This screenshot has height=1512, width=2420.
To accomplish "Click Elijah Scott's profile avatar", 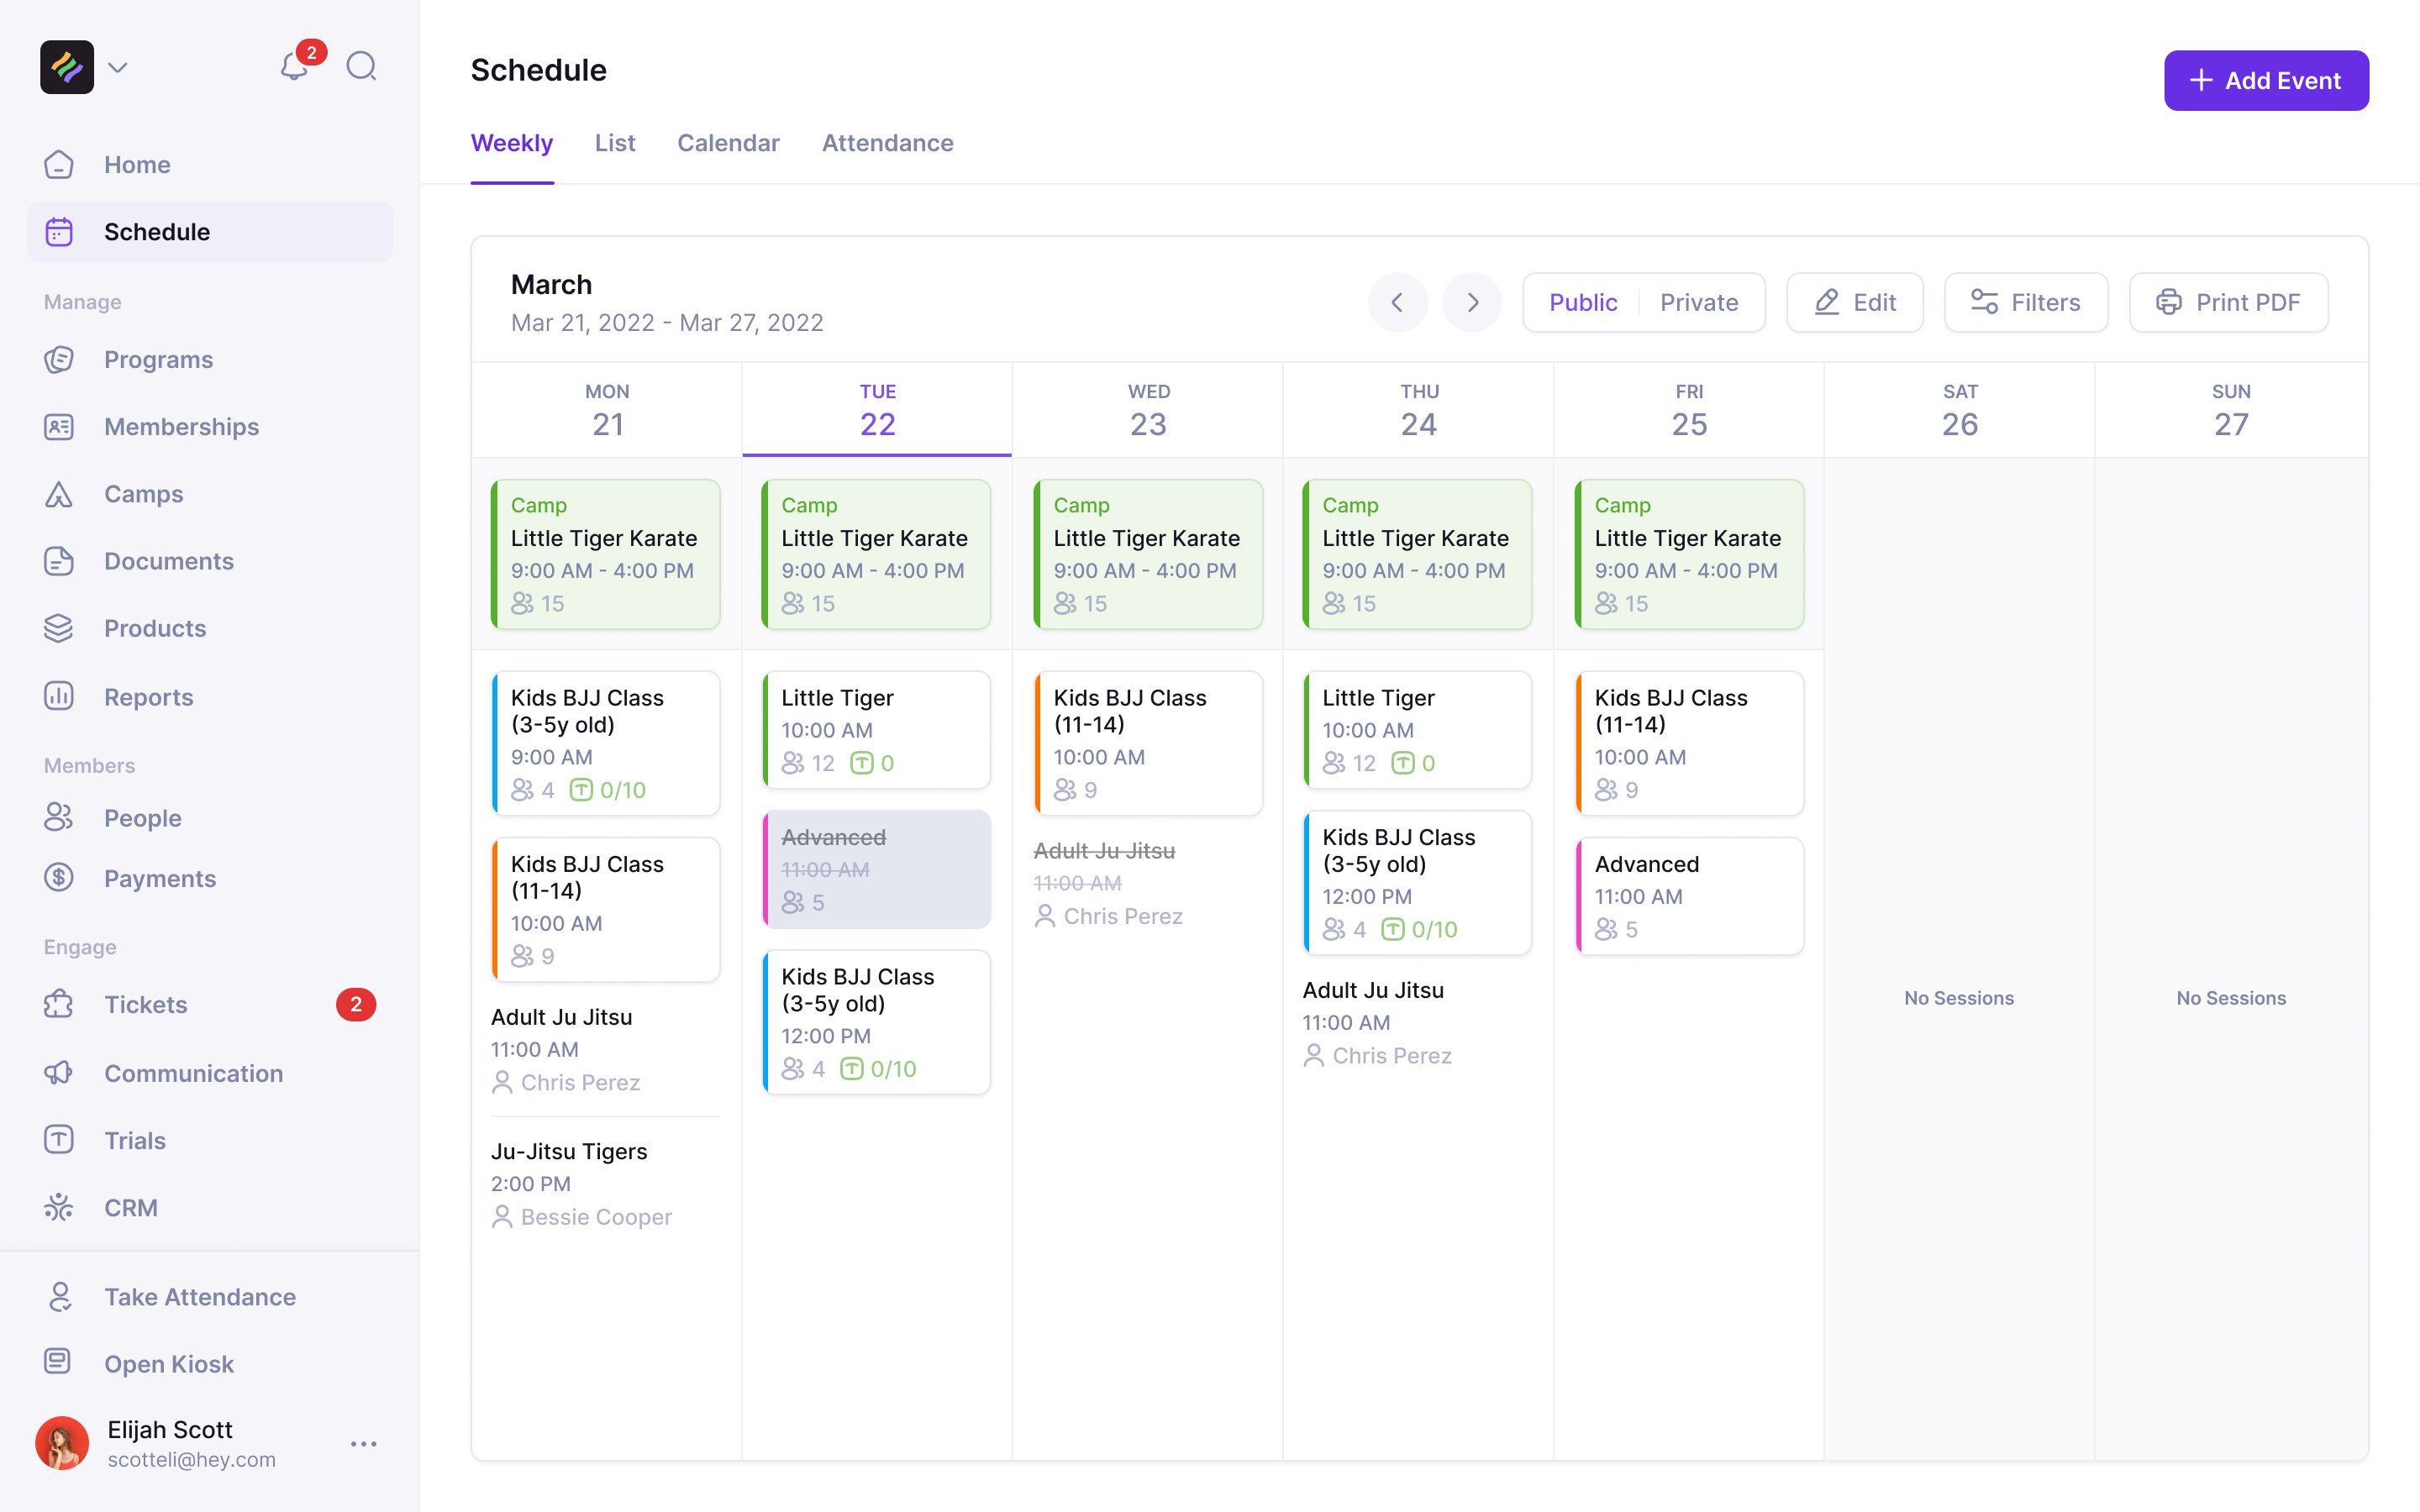I will [x=62, y=1443].
